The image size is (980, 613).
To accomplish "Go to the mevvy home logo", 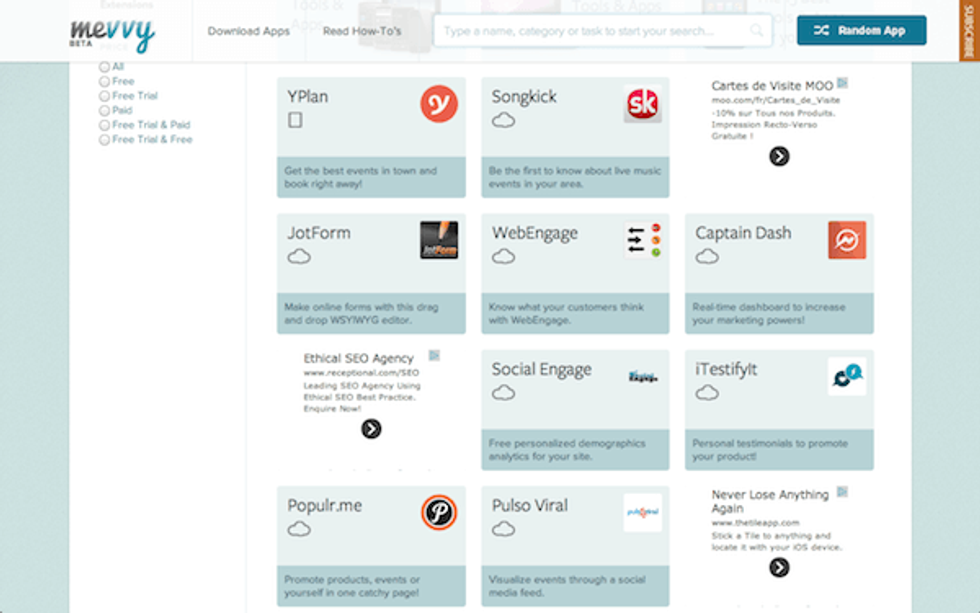I will click(112, 34).
